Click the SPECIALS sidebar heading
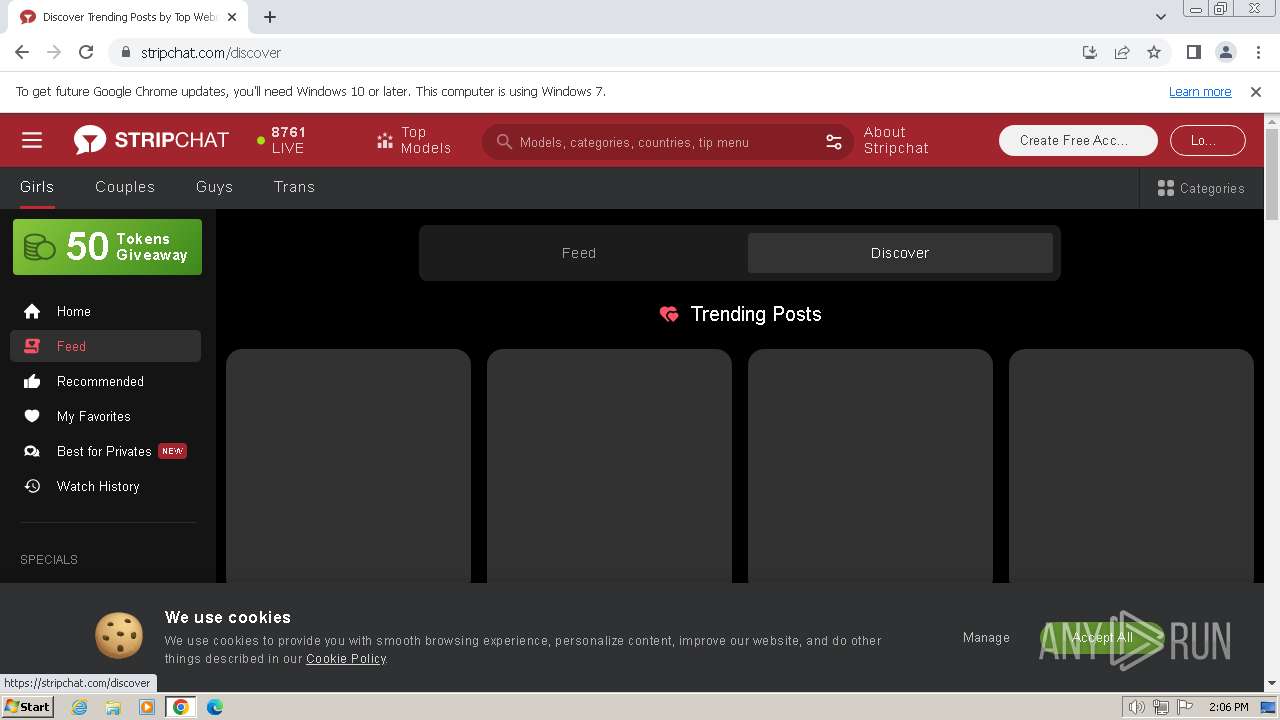 49,559
